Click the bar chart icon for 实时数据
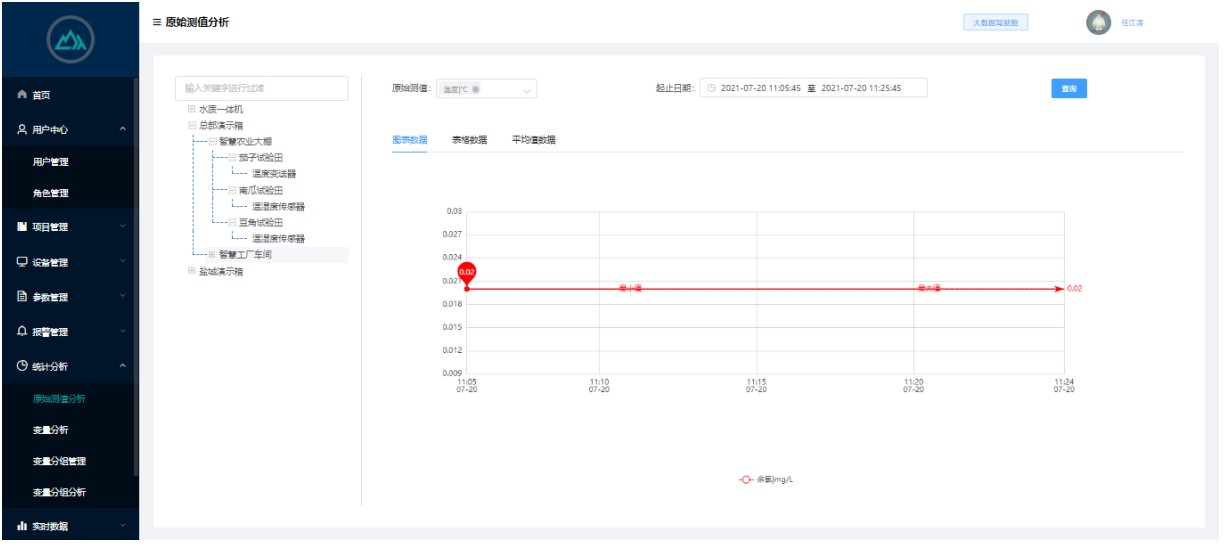Viewport: 1230px width, 546px height. [x=22, y=526]
